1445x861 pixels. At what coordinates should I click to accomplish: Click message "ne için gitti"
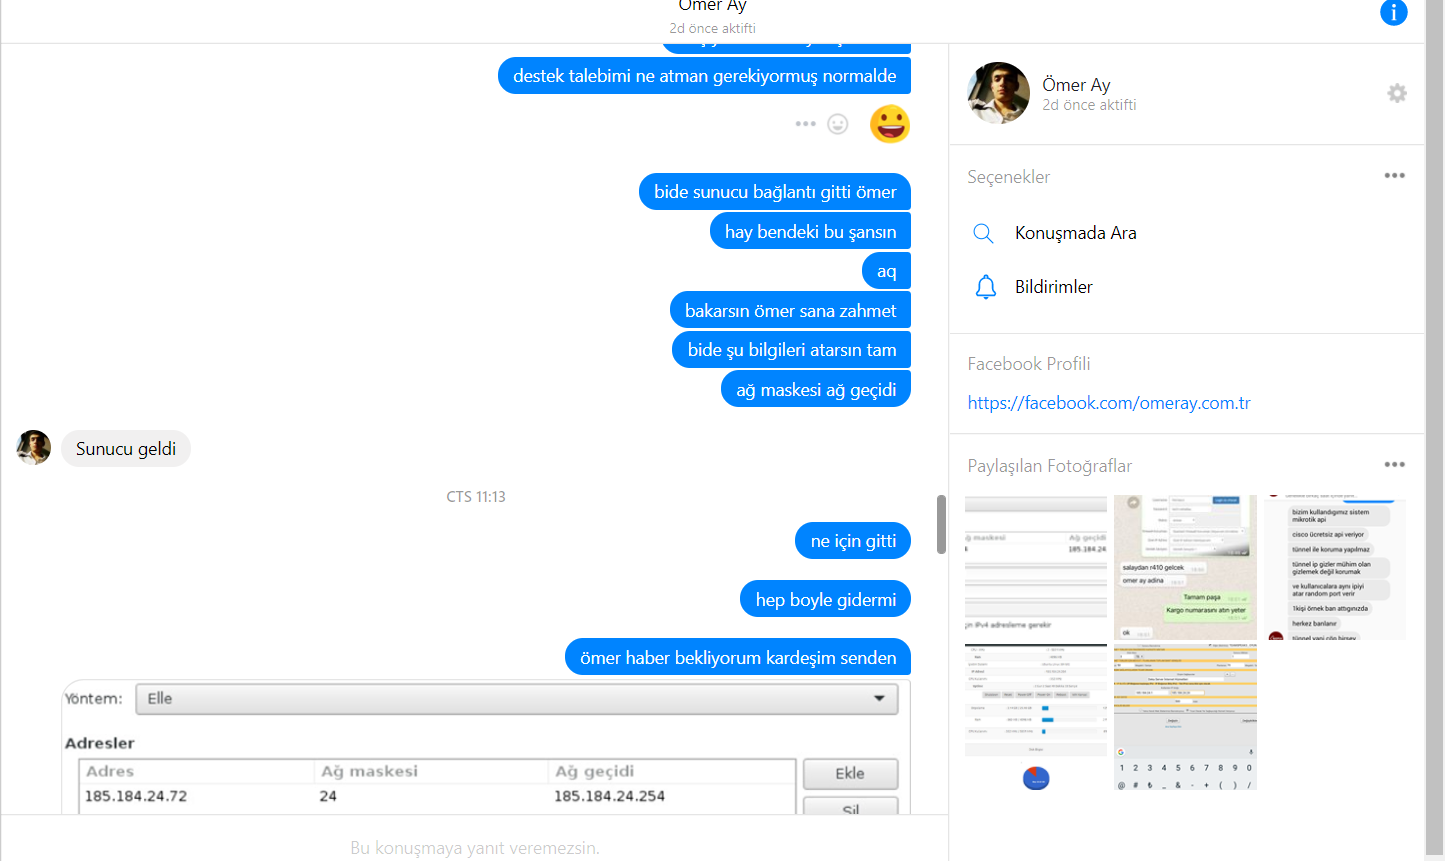(x=853, y=541)
